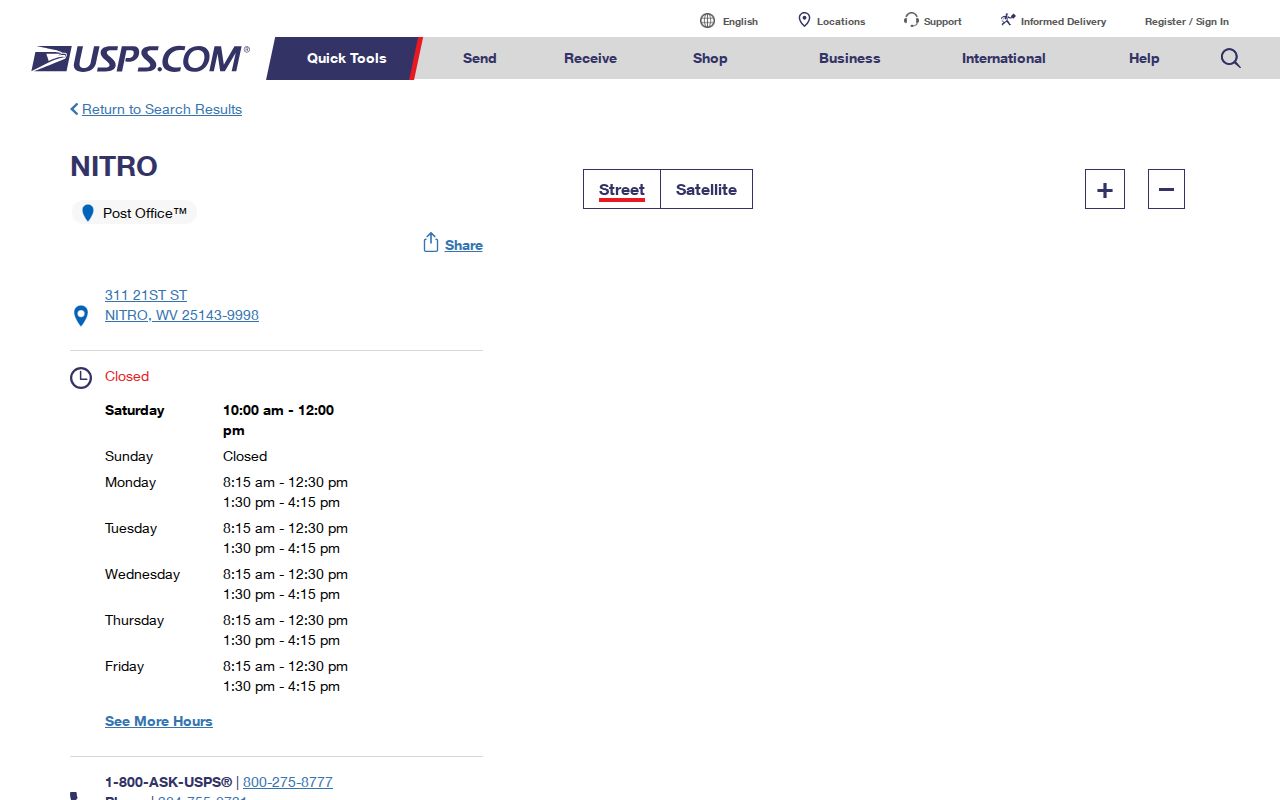Click the Post Office pin badge
The height and width of the screenshot is (800, 1280).
click(x=134, y=213)
